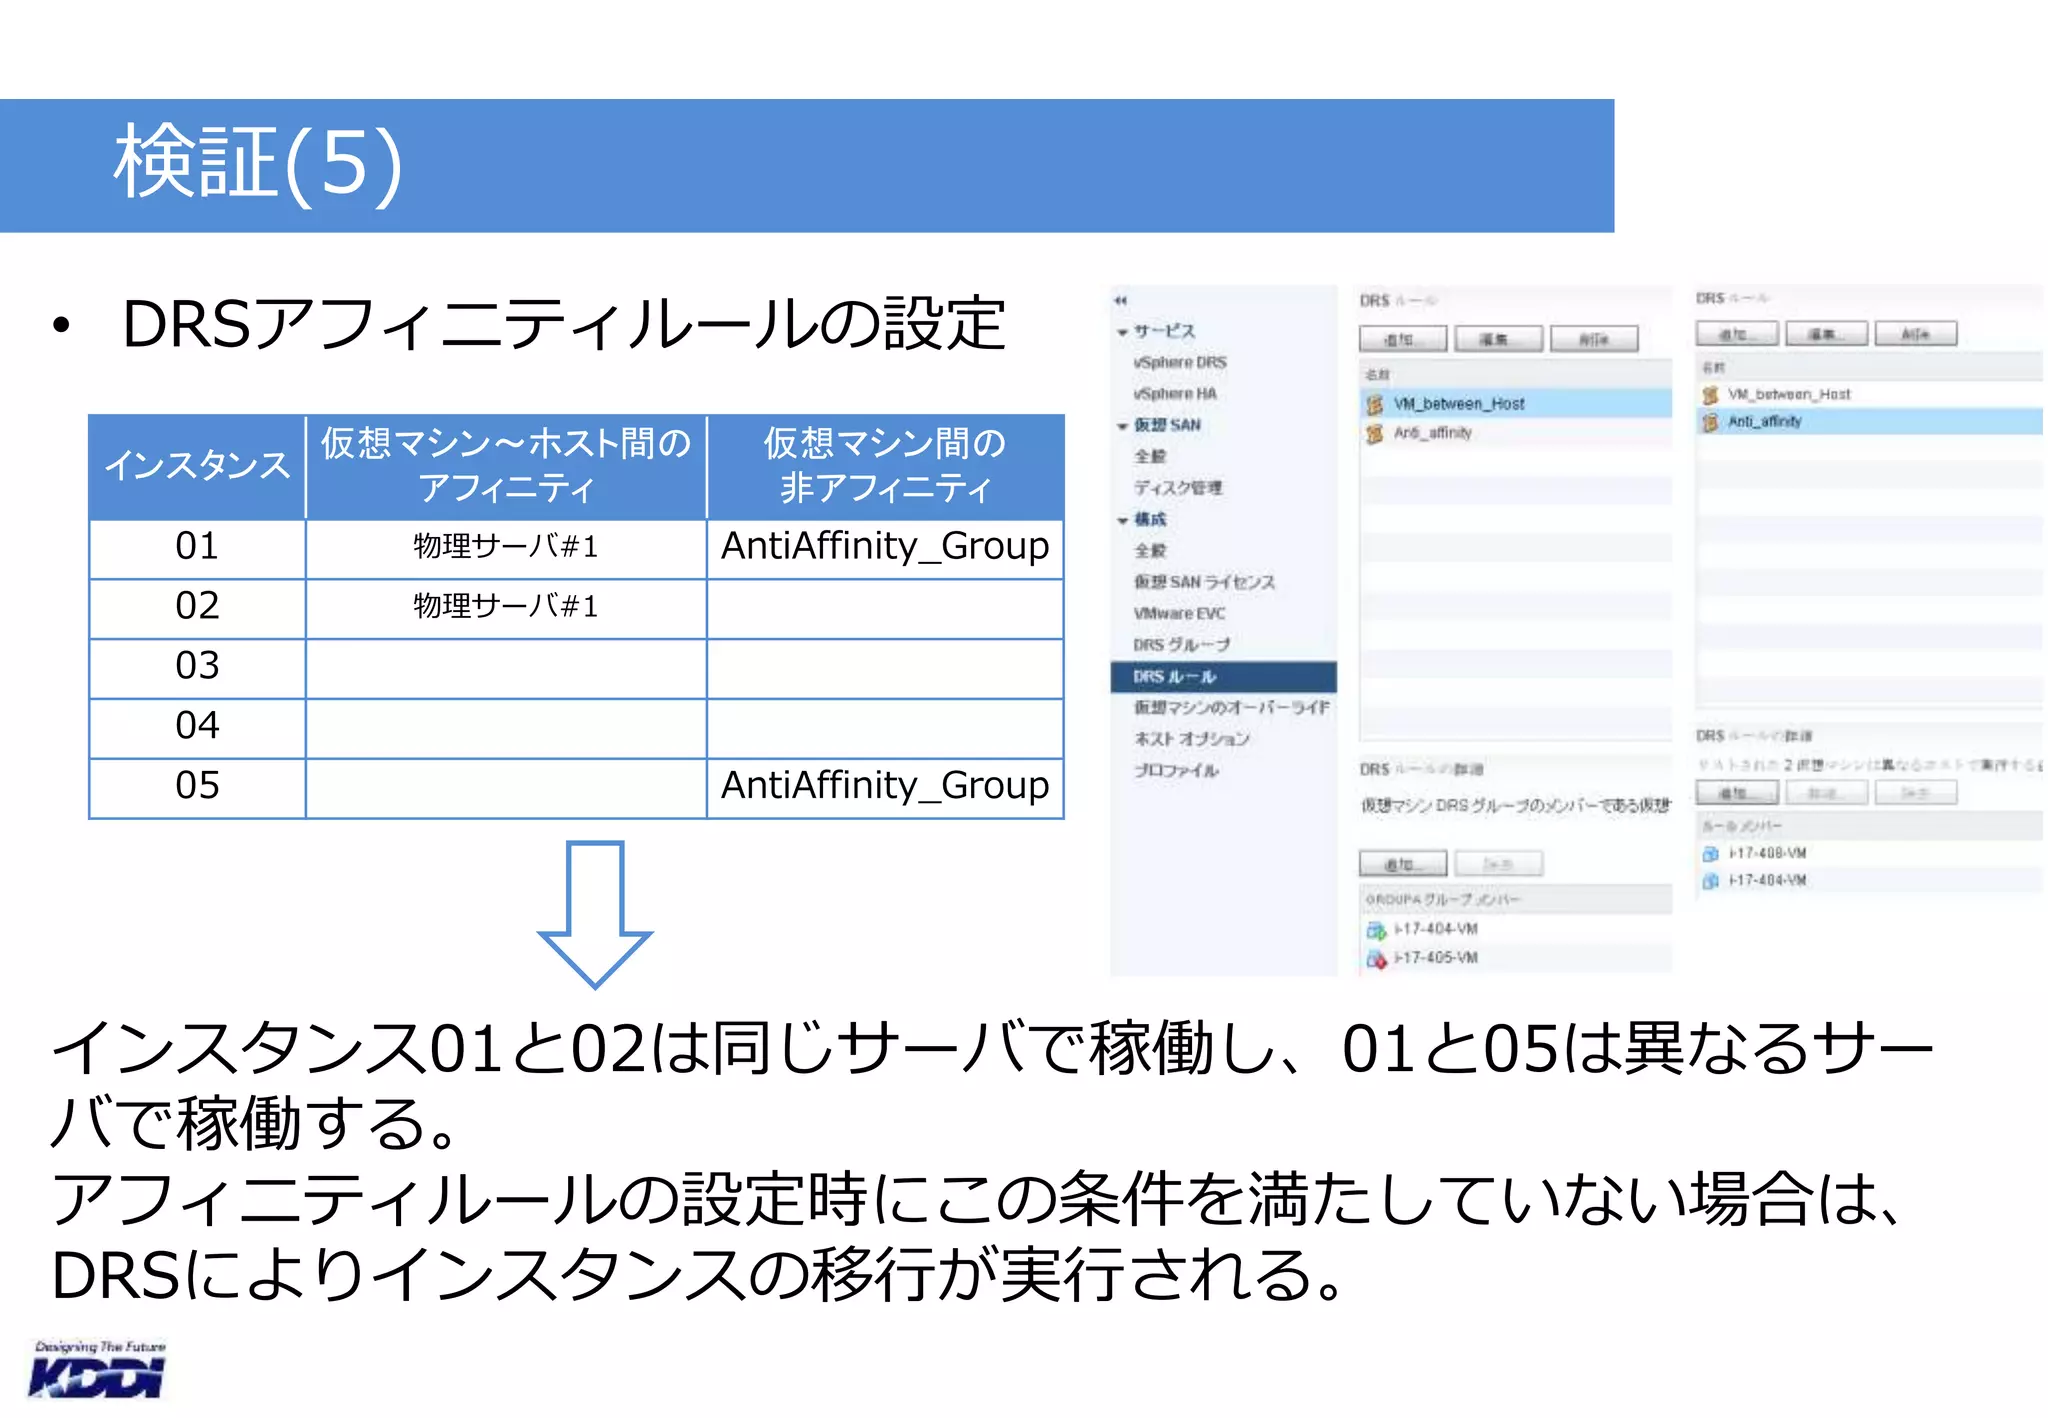Open プロファイル in the sidebar
The image size is (2048, 1418).
1176,771
